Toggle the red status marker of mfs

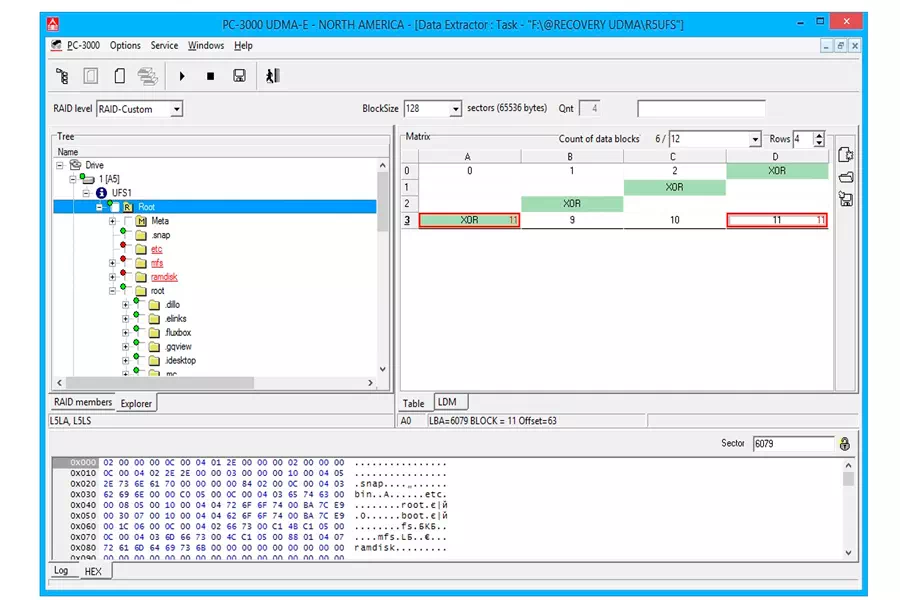pyautogui.click(x=123, y=258)
